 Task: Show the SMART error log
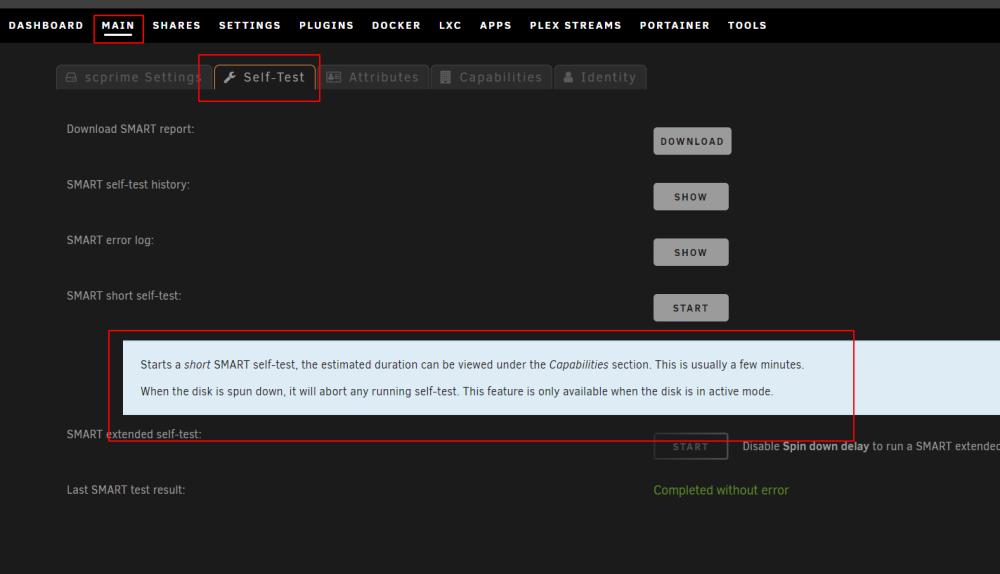[x=691, y=252]
